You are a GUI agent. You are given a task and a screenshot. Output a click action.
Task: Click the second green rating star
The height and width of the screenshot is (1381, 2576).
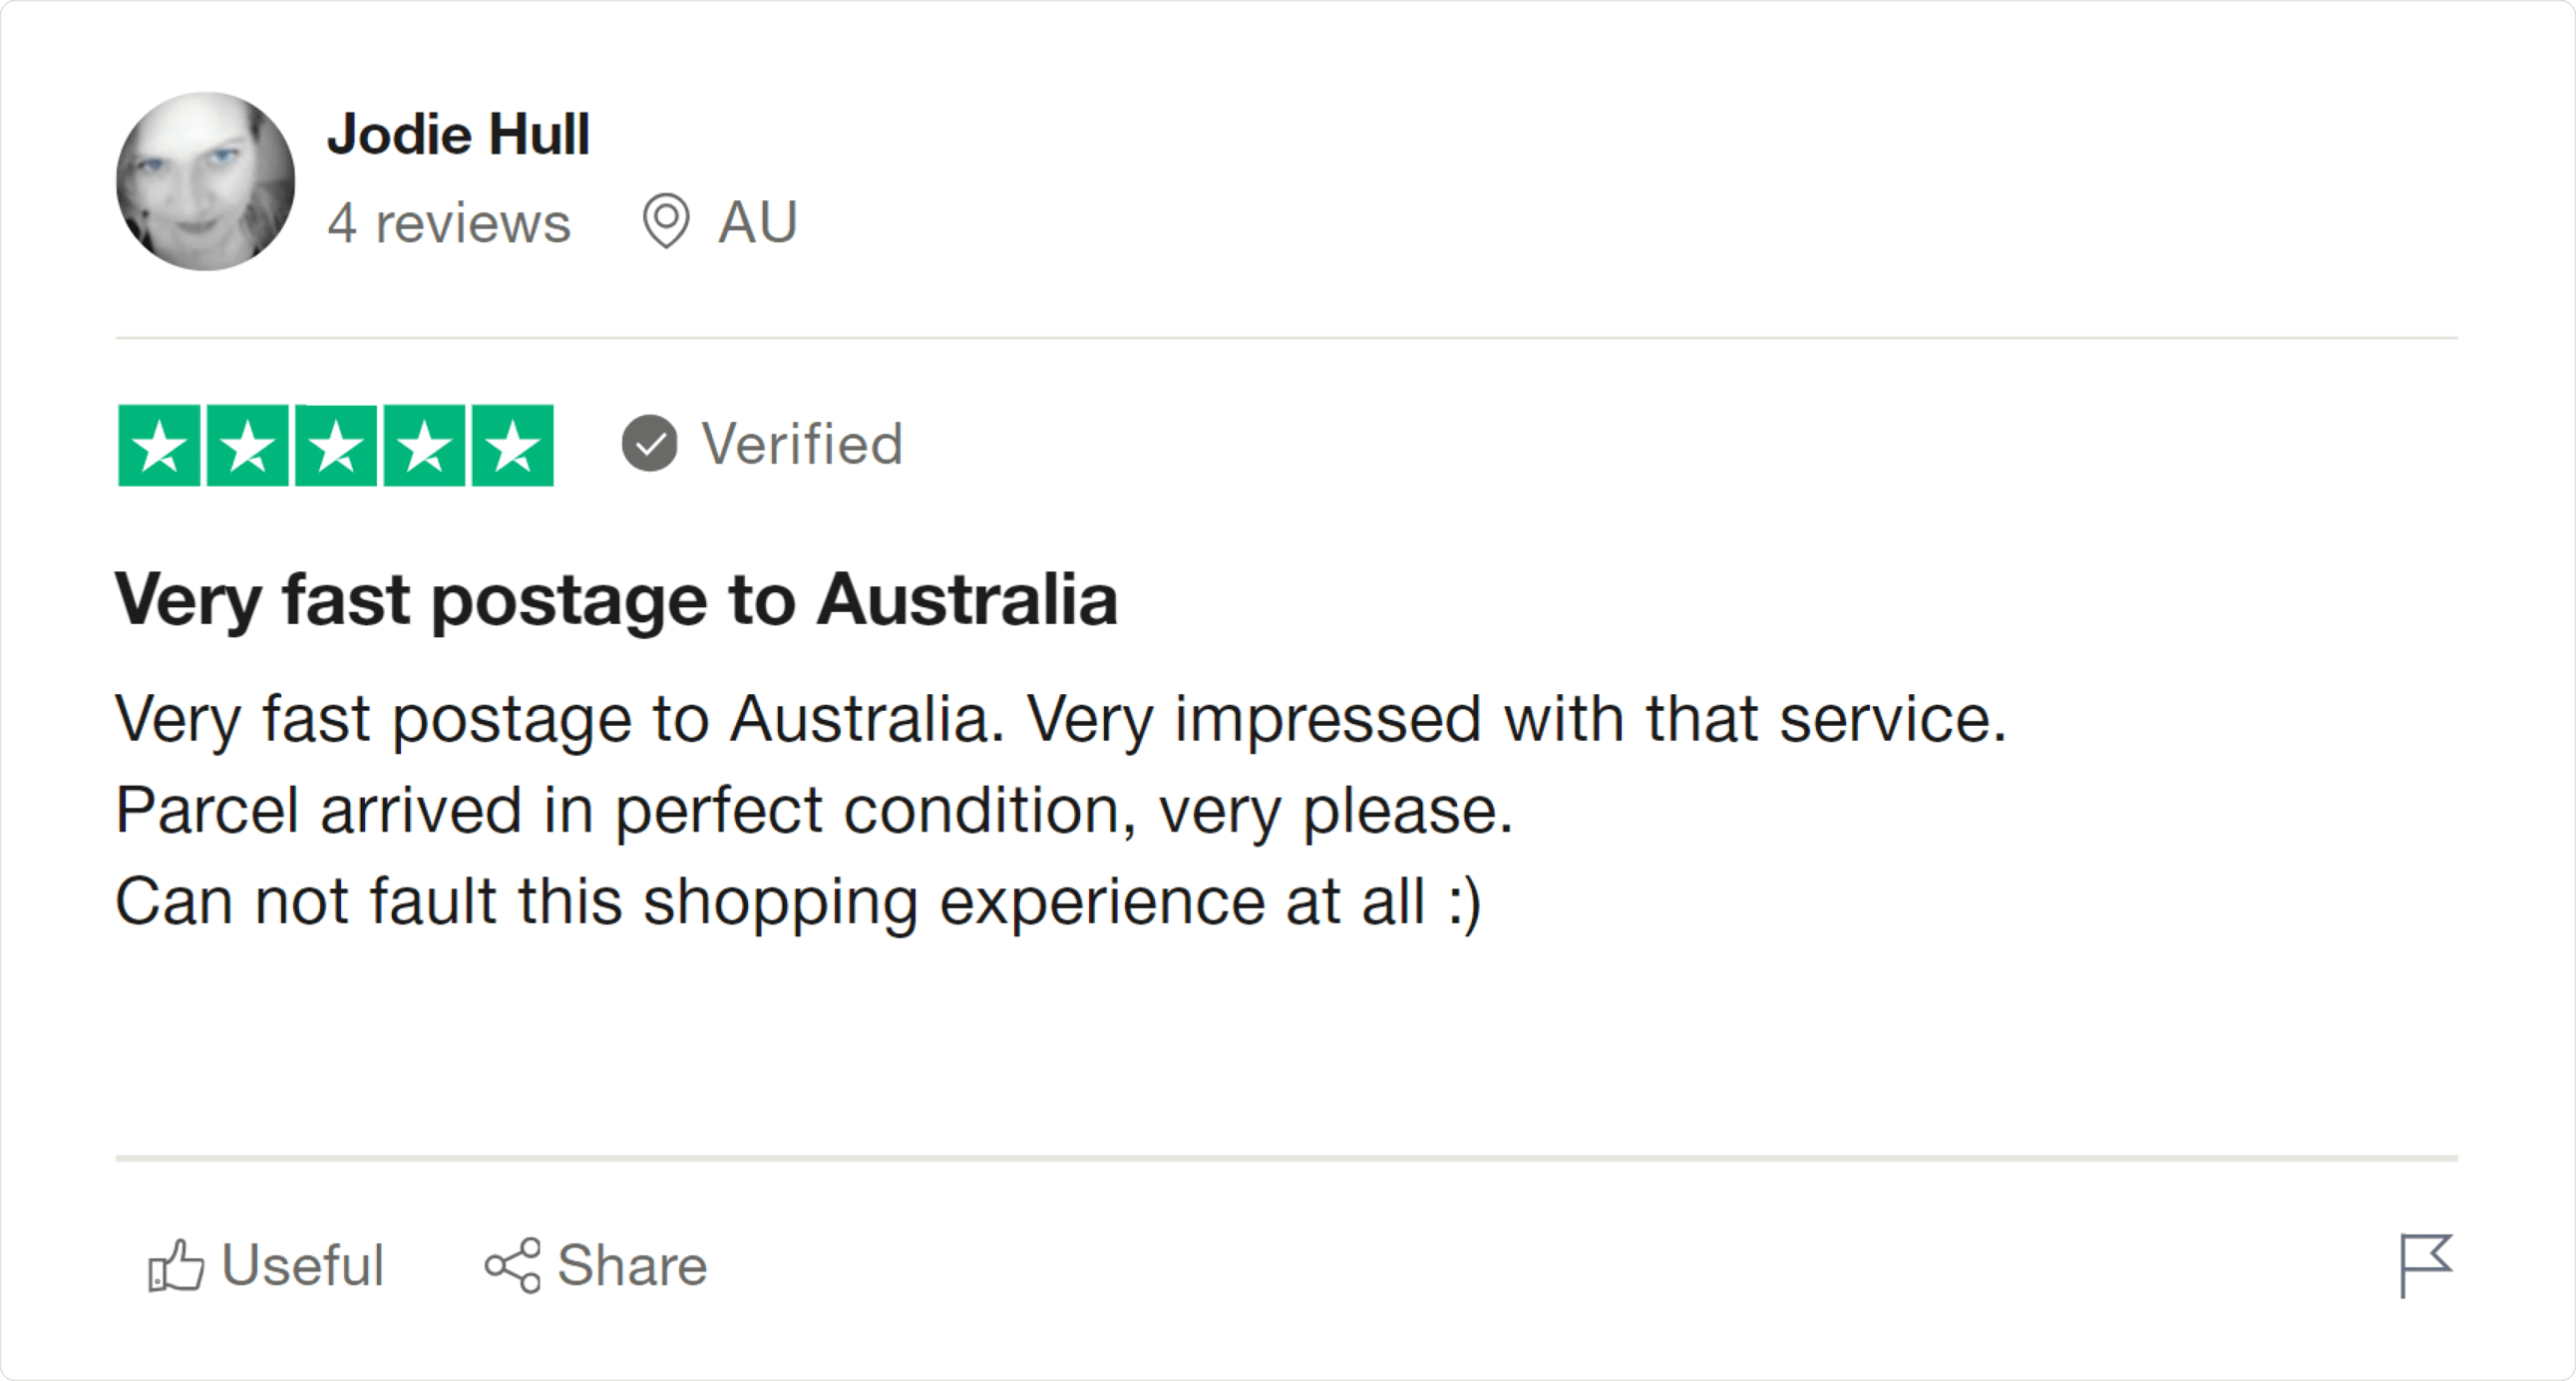point(248,446)
